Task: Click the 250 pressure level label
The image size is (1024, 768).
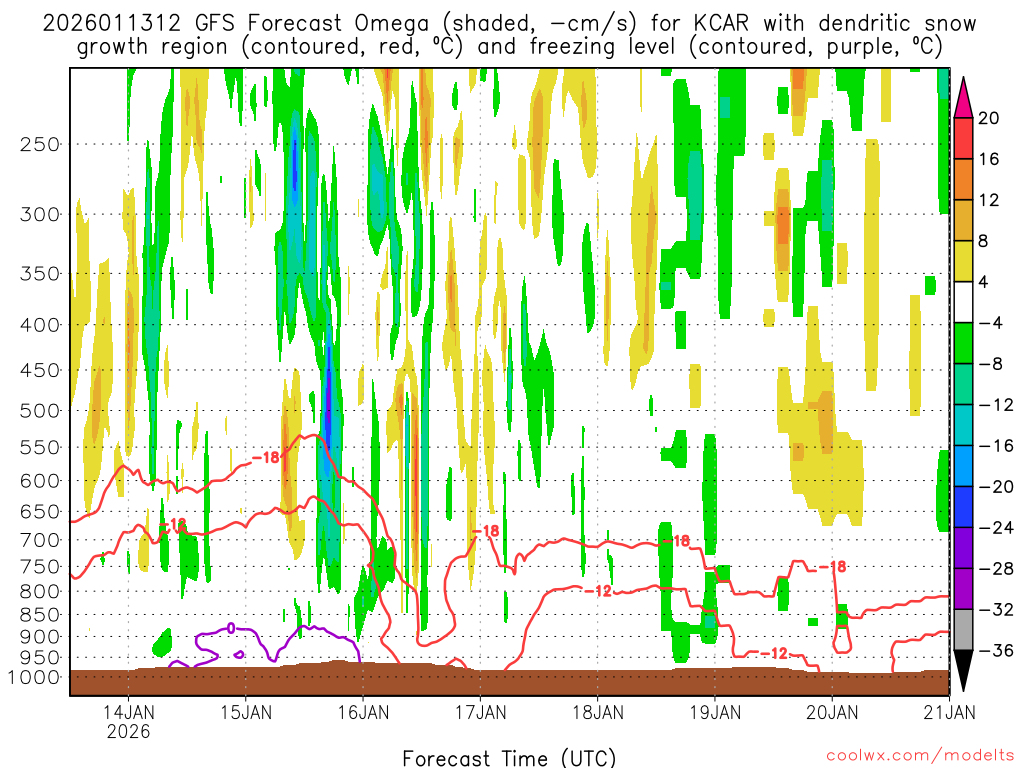Action: coord(40,144)
